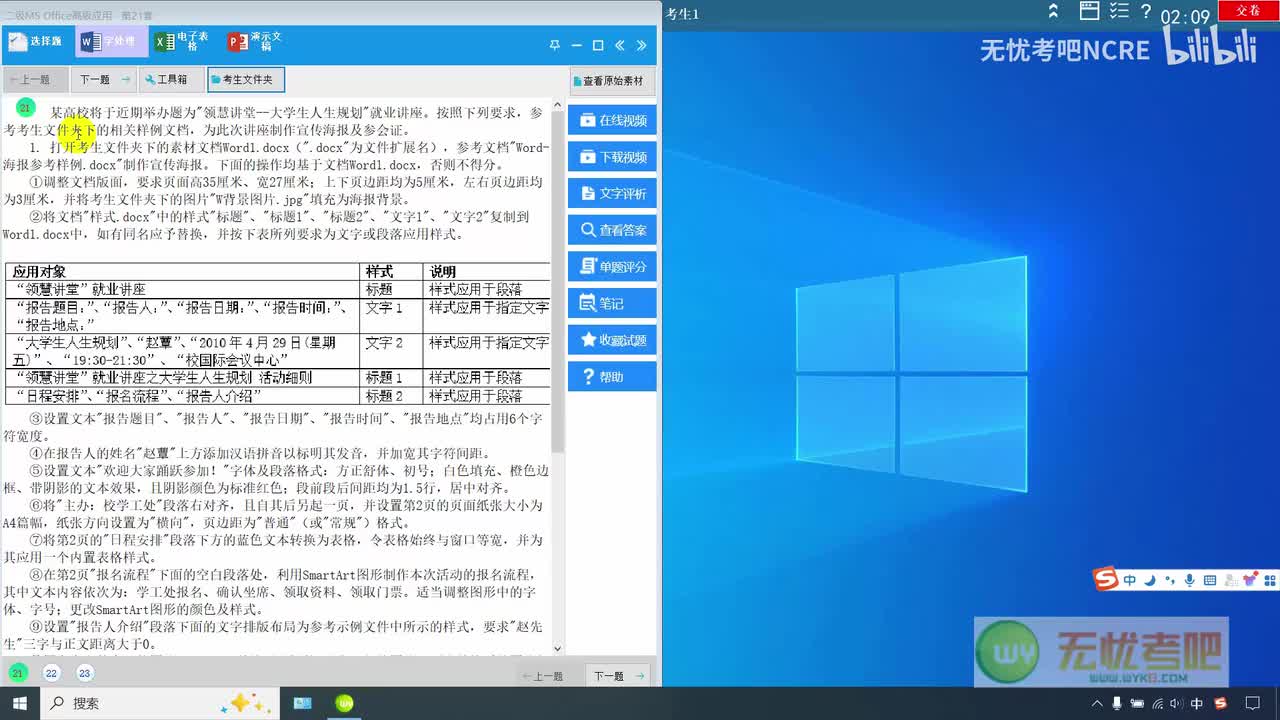Open 在线视频 online video

(612, 120)
